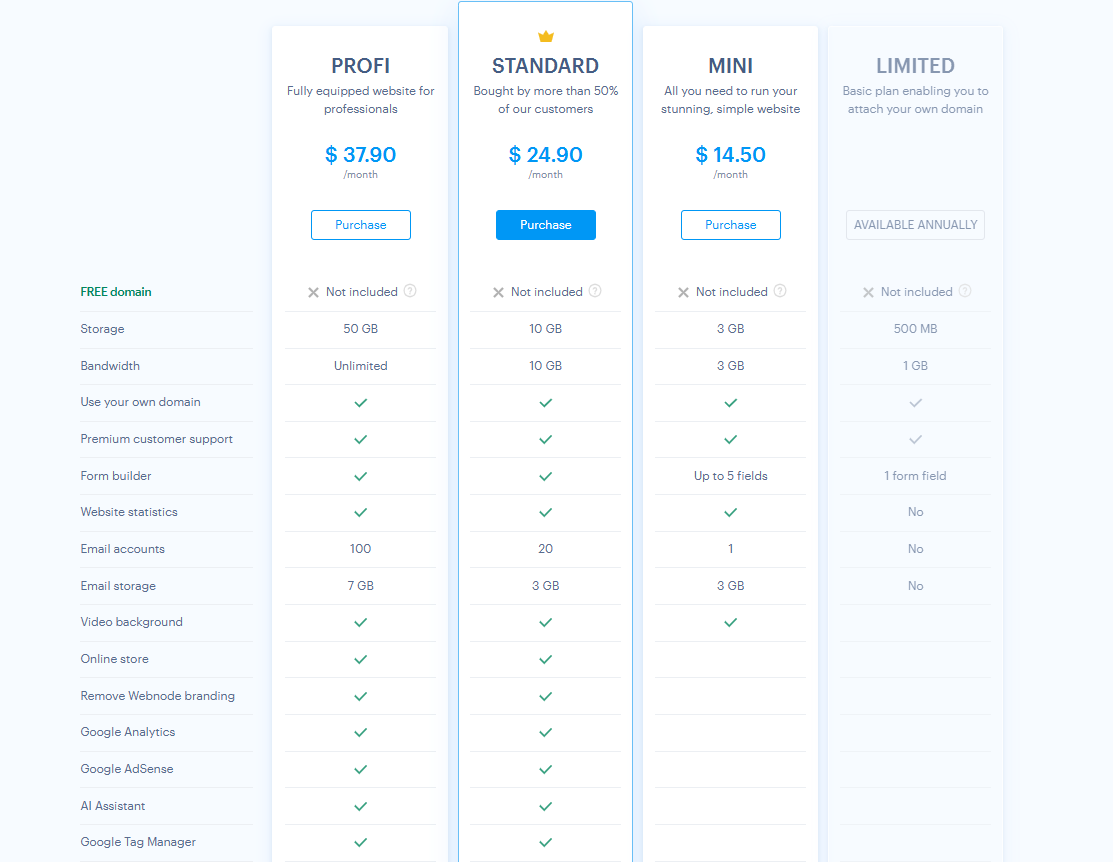
Task: Click the Storage row label
Action: pos(102,329)
